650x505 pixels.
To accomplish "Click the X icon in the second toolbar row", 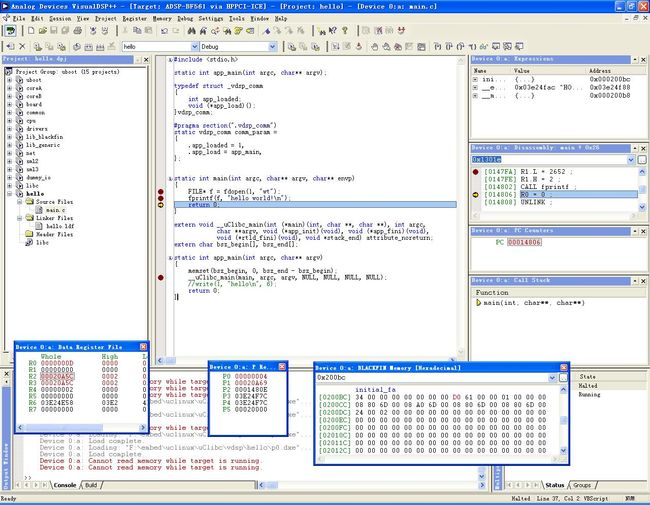I will pos(22,46).
